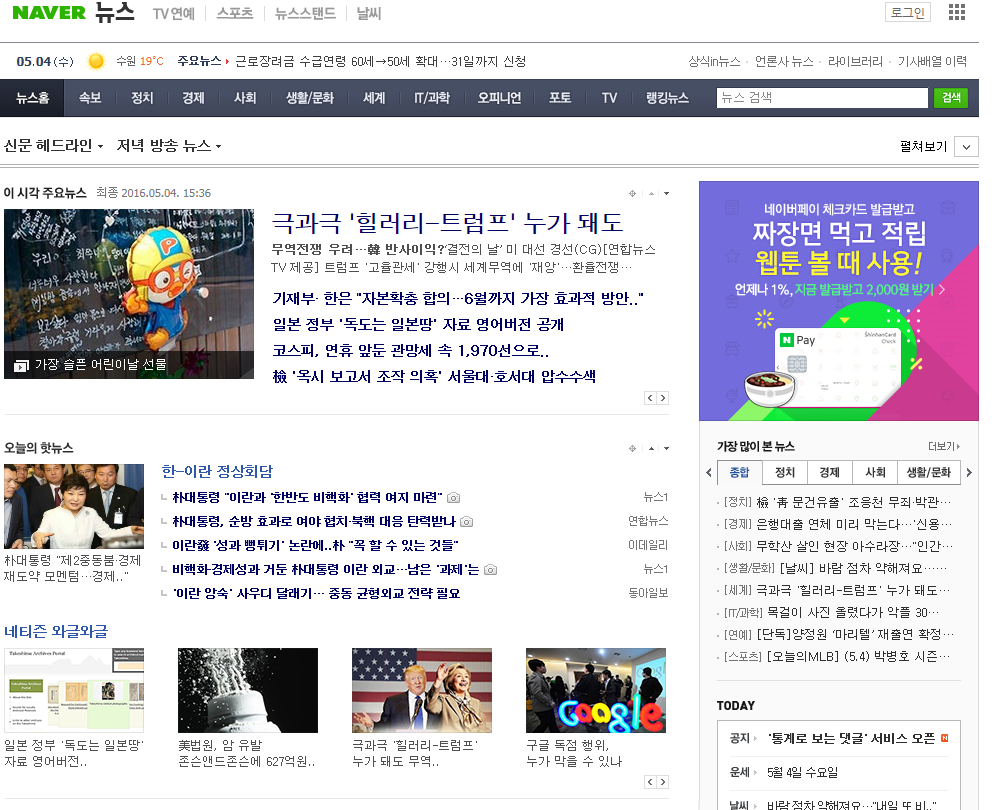This screenshot has width=996, height=810.
Task: Go to previous page of 이 시각 주요뉴스
Action: tap(650, 398)
